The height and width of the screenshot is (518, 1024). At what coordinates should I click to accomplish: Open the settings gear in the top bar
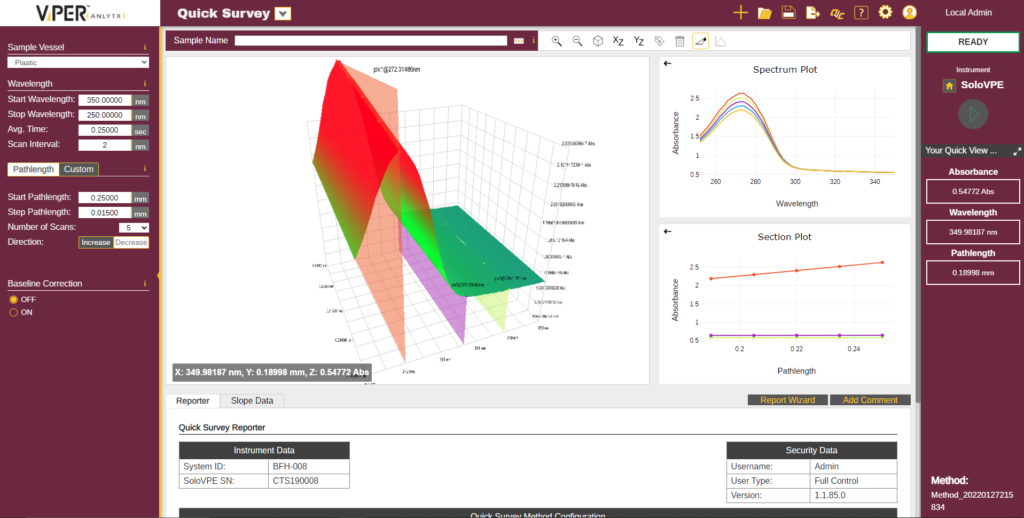click(885, 13)
